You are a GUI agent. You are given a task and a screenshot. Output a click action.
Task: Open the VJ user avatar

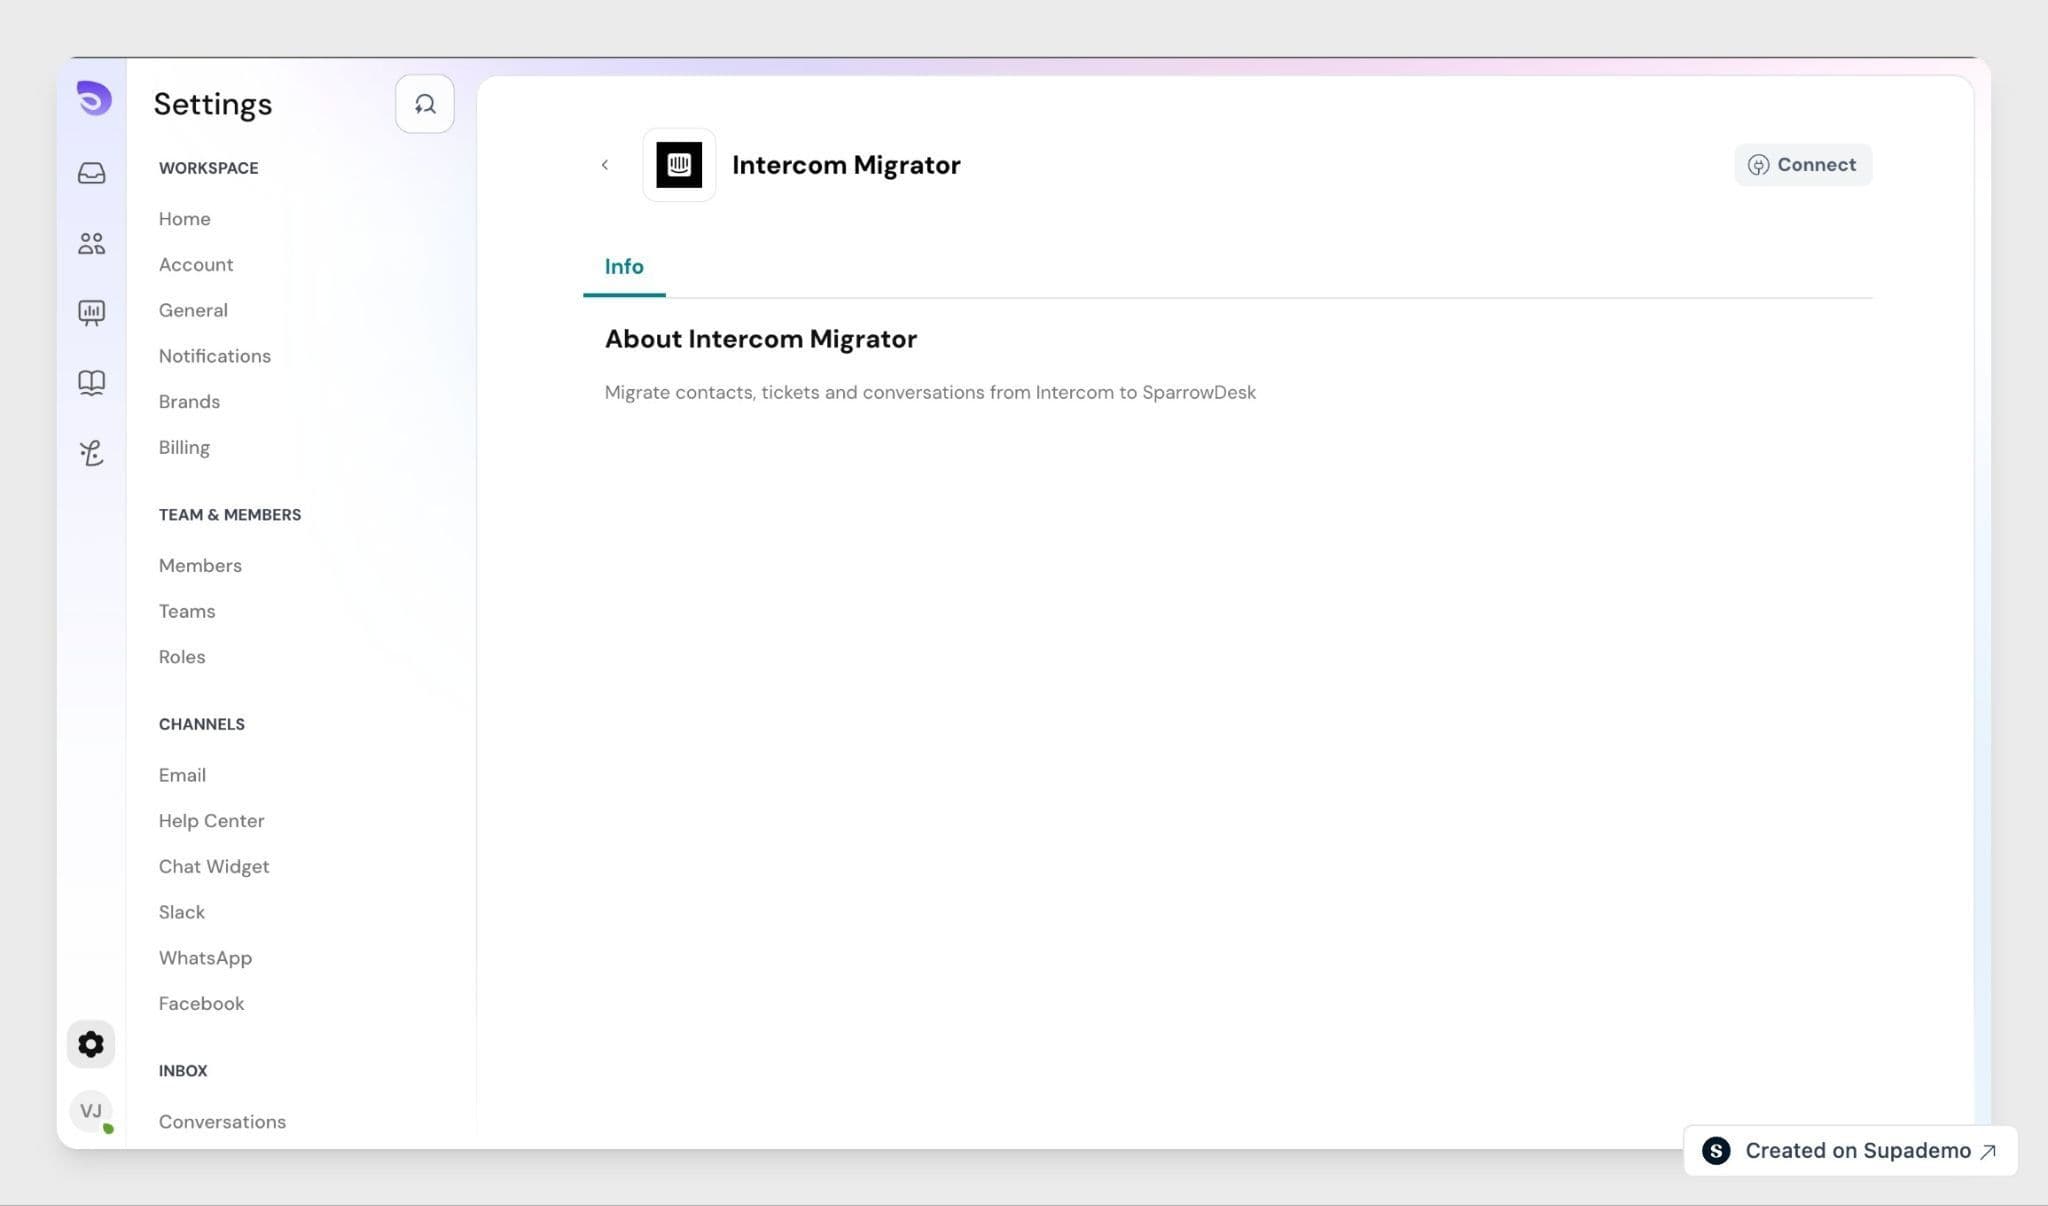[91, 1111]
